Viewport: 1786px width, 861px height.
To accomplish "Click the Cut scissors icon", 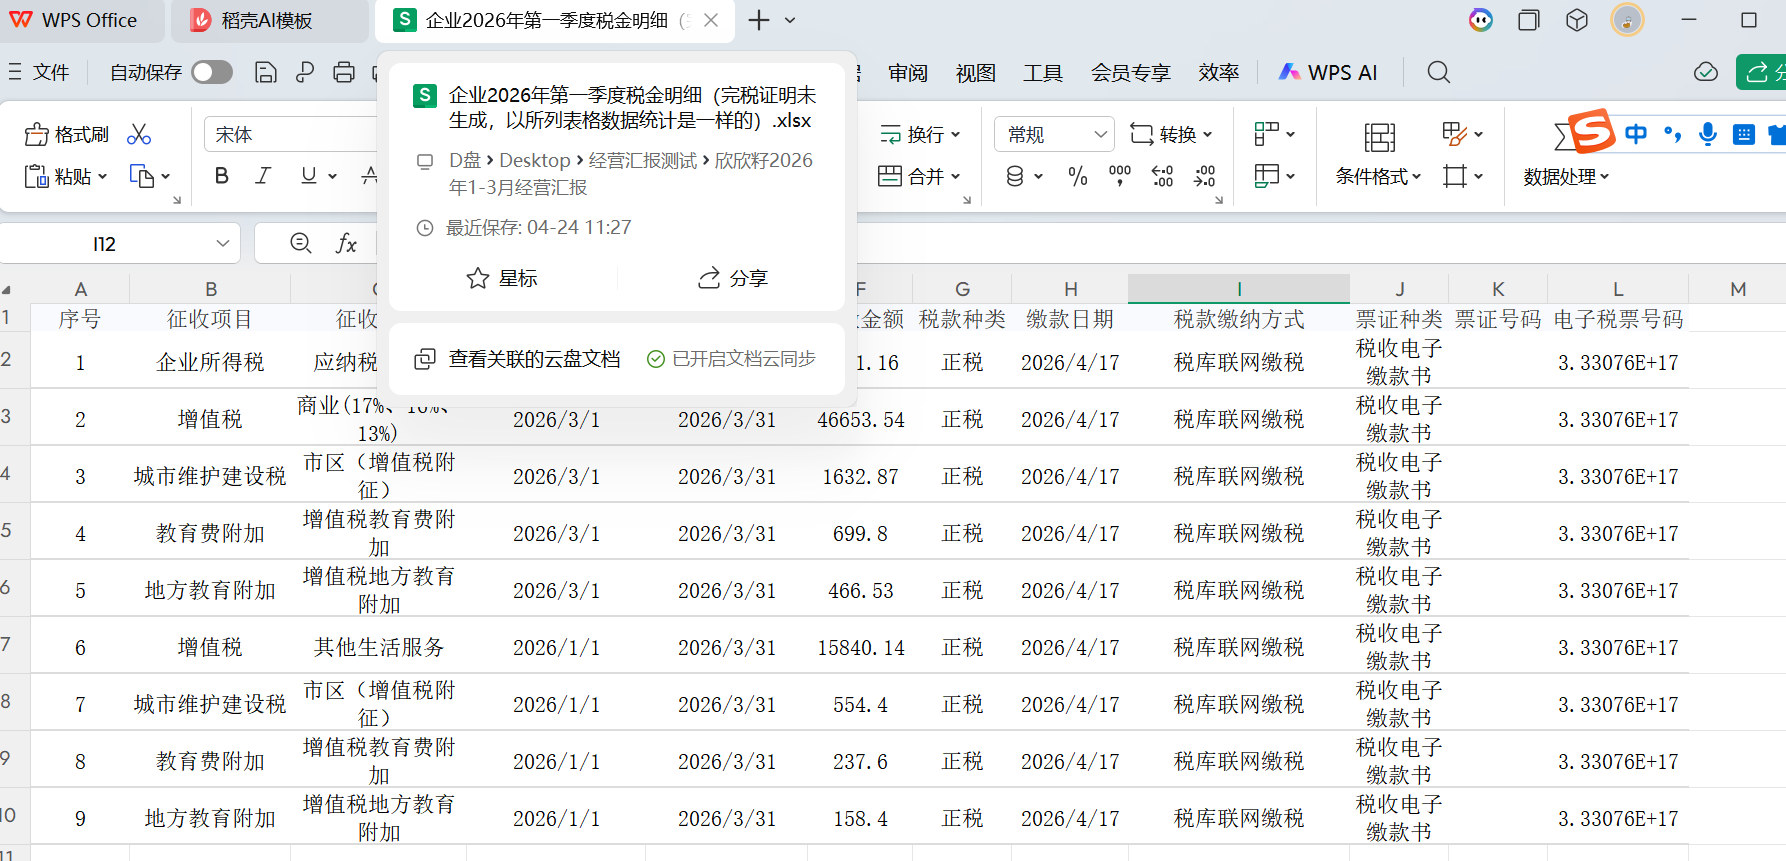I will [139, 134].
